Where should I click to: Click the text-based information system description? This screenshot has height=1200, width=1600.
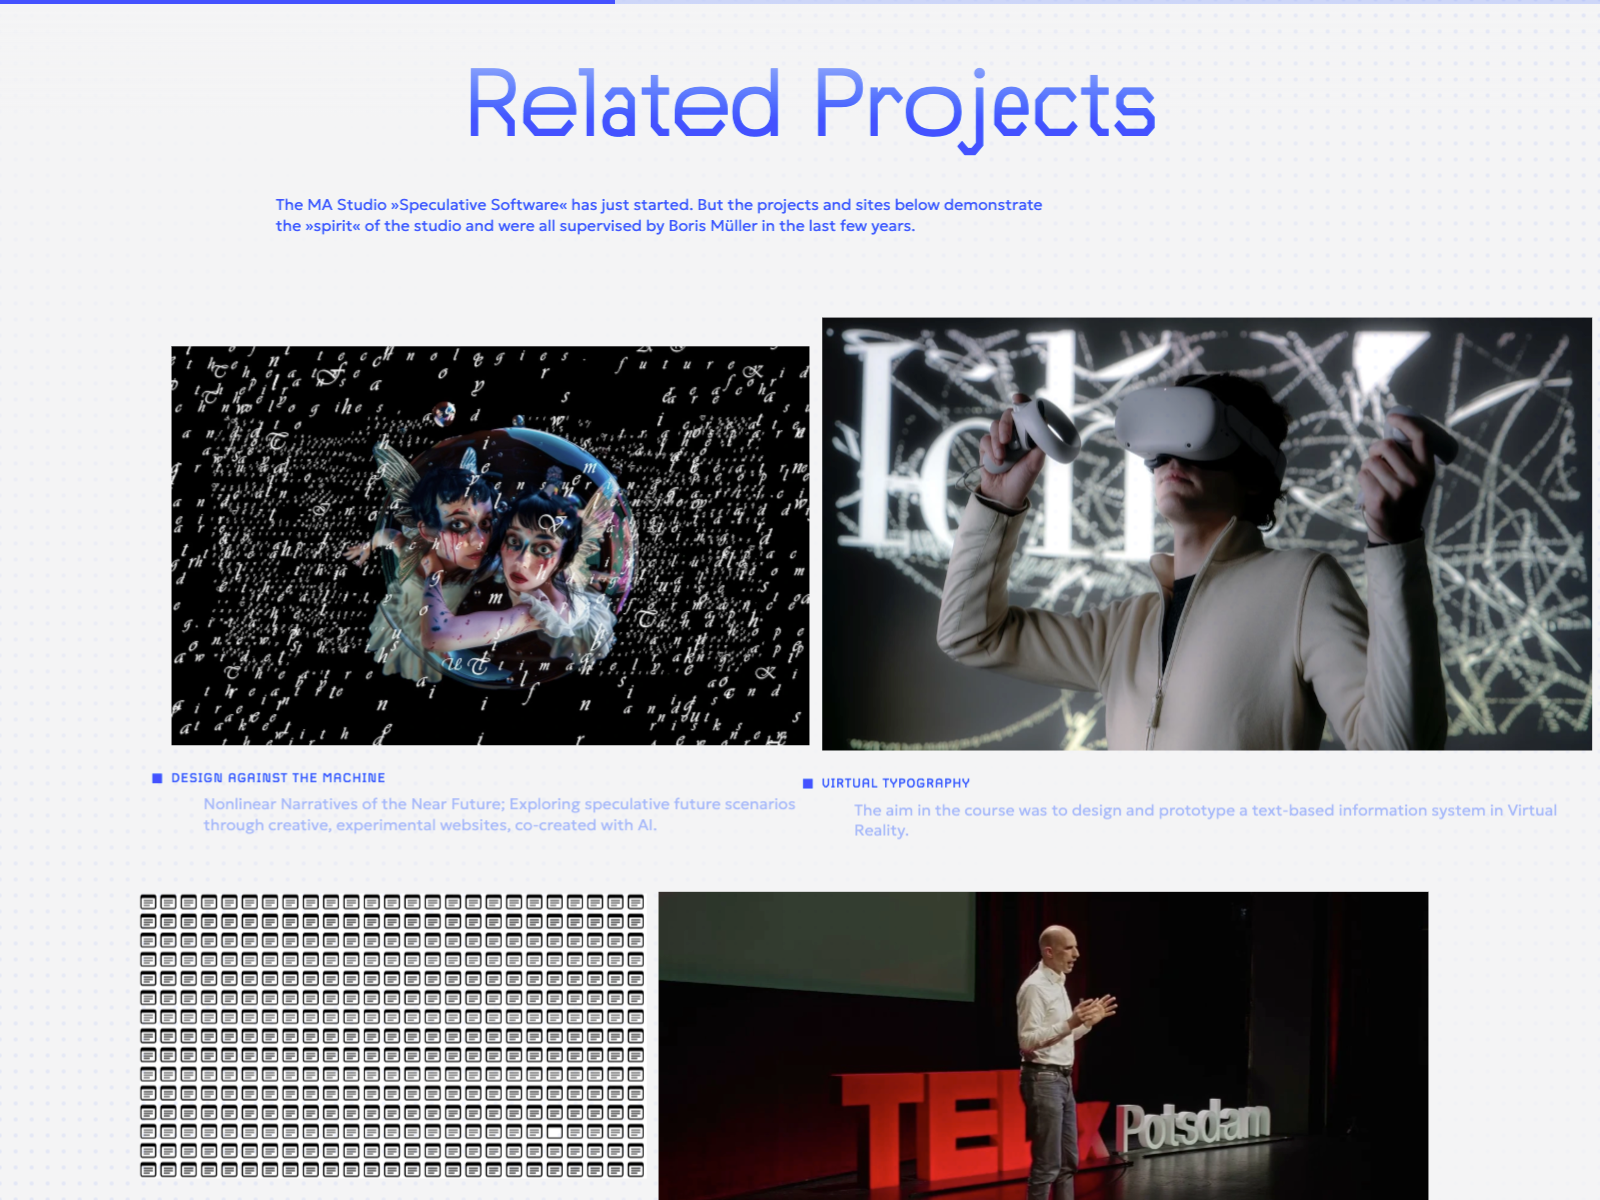point(1204,820)
